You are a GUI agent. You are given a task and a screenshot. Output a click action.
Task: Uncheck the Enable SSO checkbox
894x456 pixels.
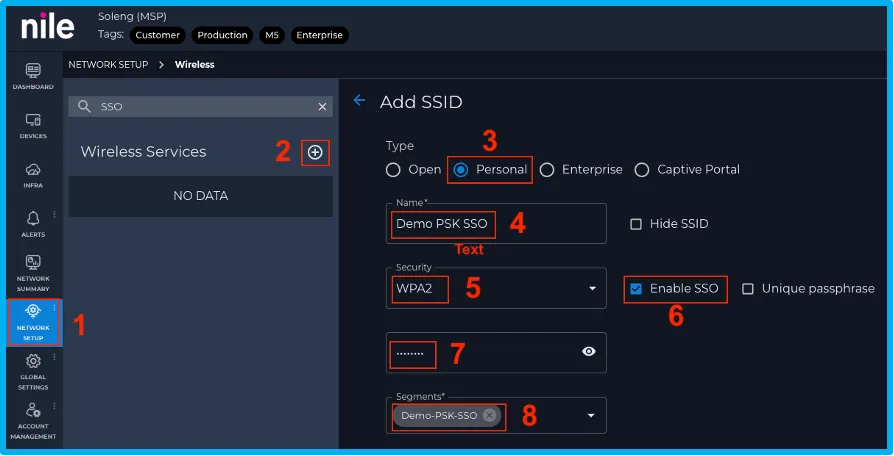636,289
